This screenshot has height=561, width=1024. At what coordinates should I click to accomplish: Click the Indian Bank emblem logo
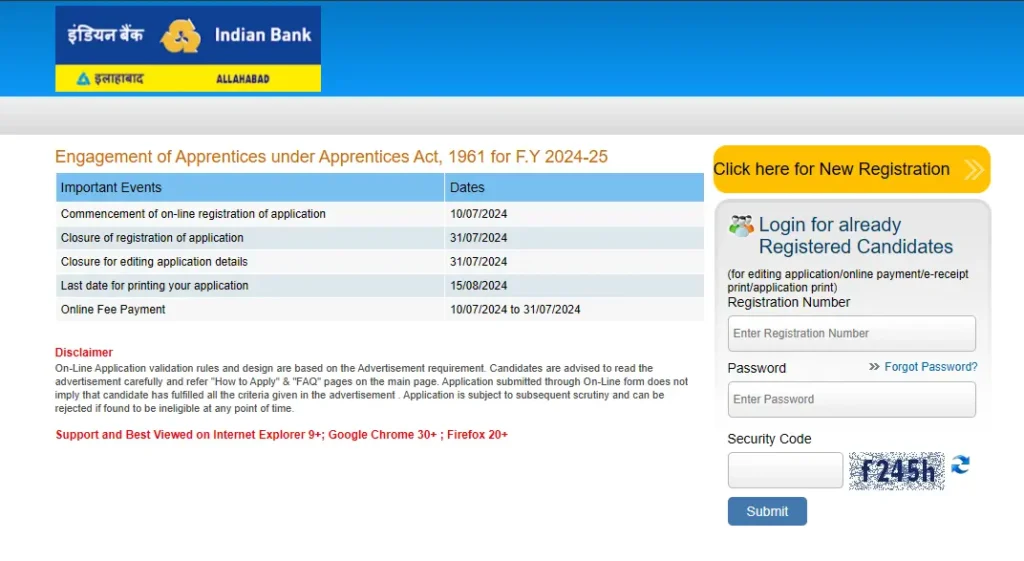(180, 35)
